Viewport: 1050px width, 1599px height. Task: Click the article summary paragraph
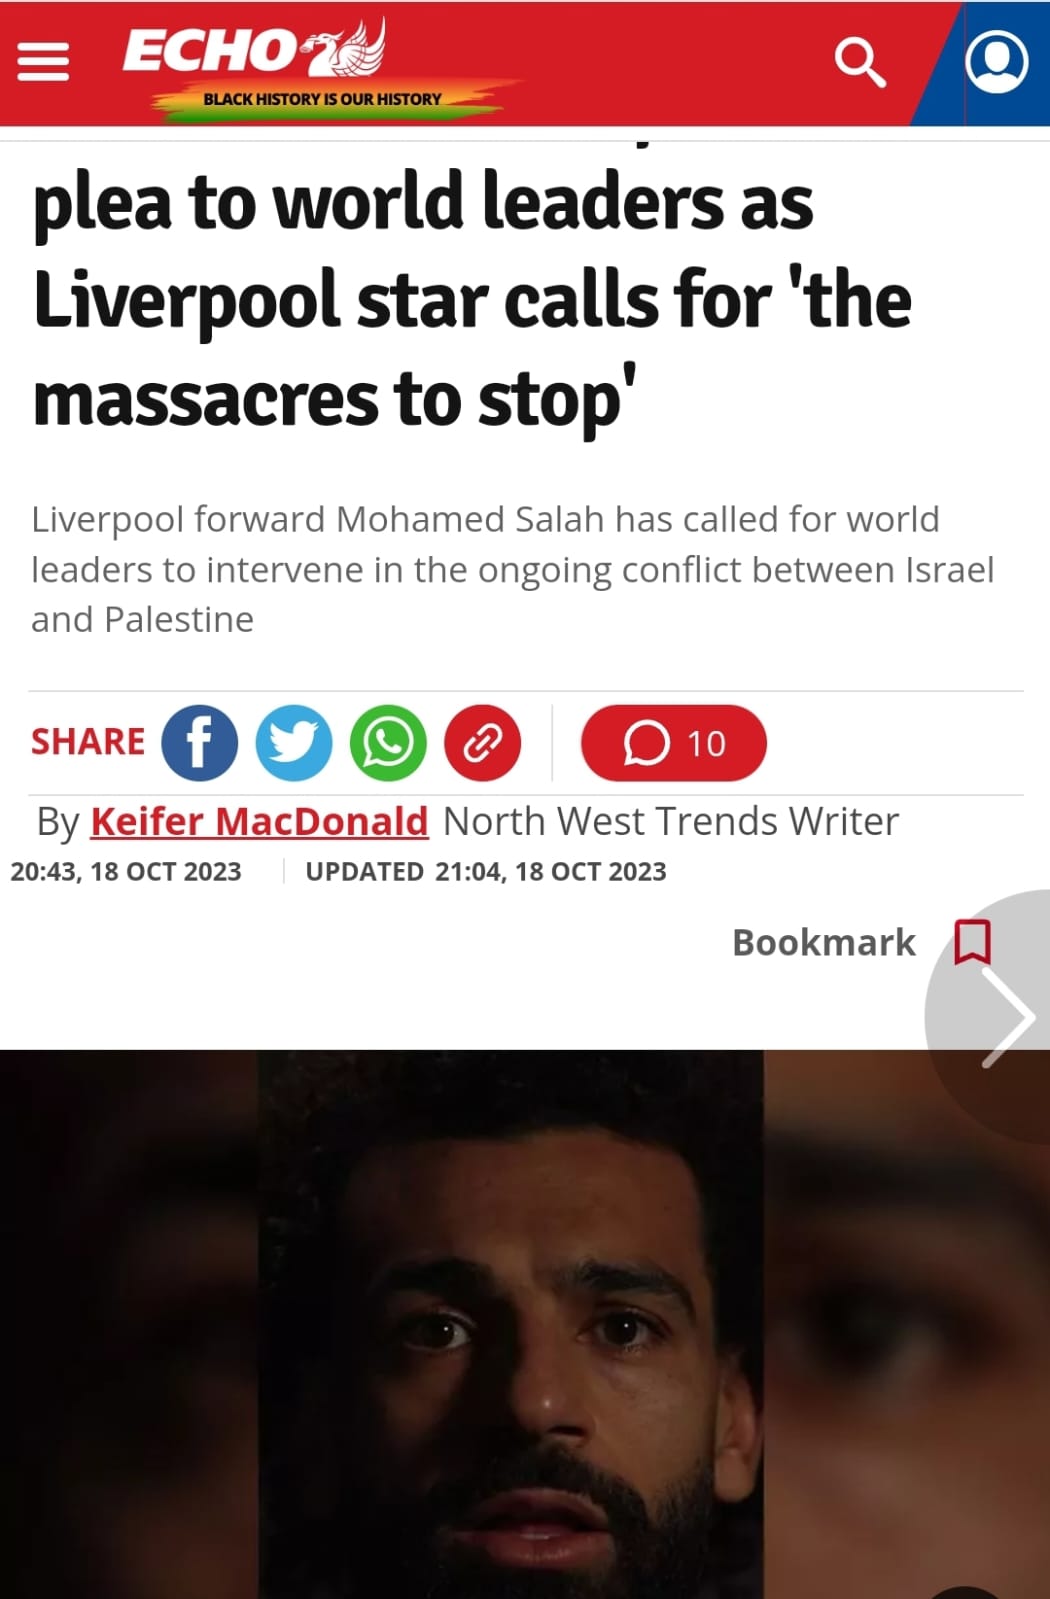click(513, 569)
